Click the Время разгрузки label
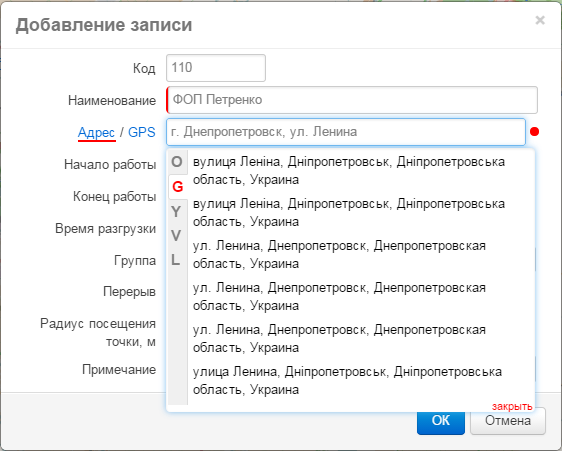The image size is (562, 451). pos(105,228)
